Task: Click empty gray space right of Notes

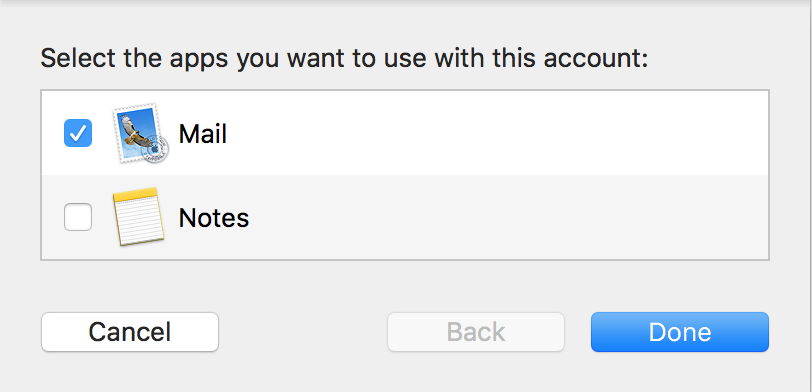Action: (x=508, y=217)
